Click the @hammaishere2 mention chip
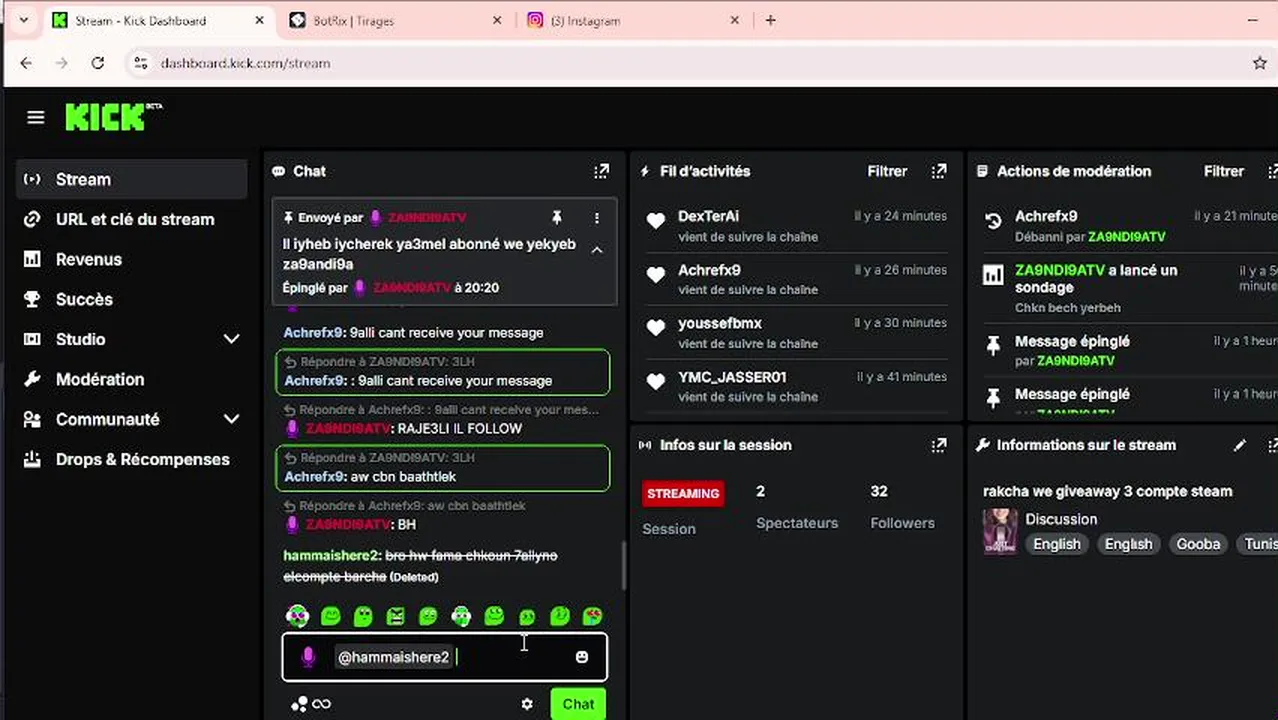Screen dimensions: 1278x720 point(393,657)
